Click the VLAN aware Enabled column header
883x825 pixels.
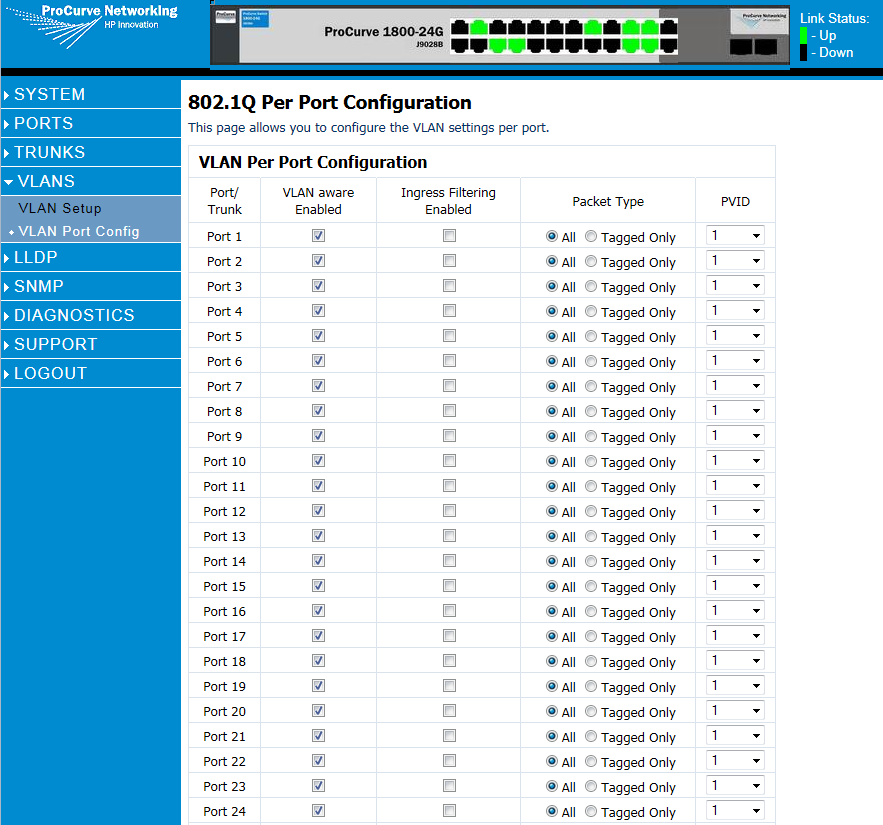[x=318, y=201]
